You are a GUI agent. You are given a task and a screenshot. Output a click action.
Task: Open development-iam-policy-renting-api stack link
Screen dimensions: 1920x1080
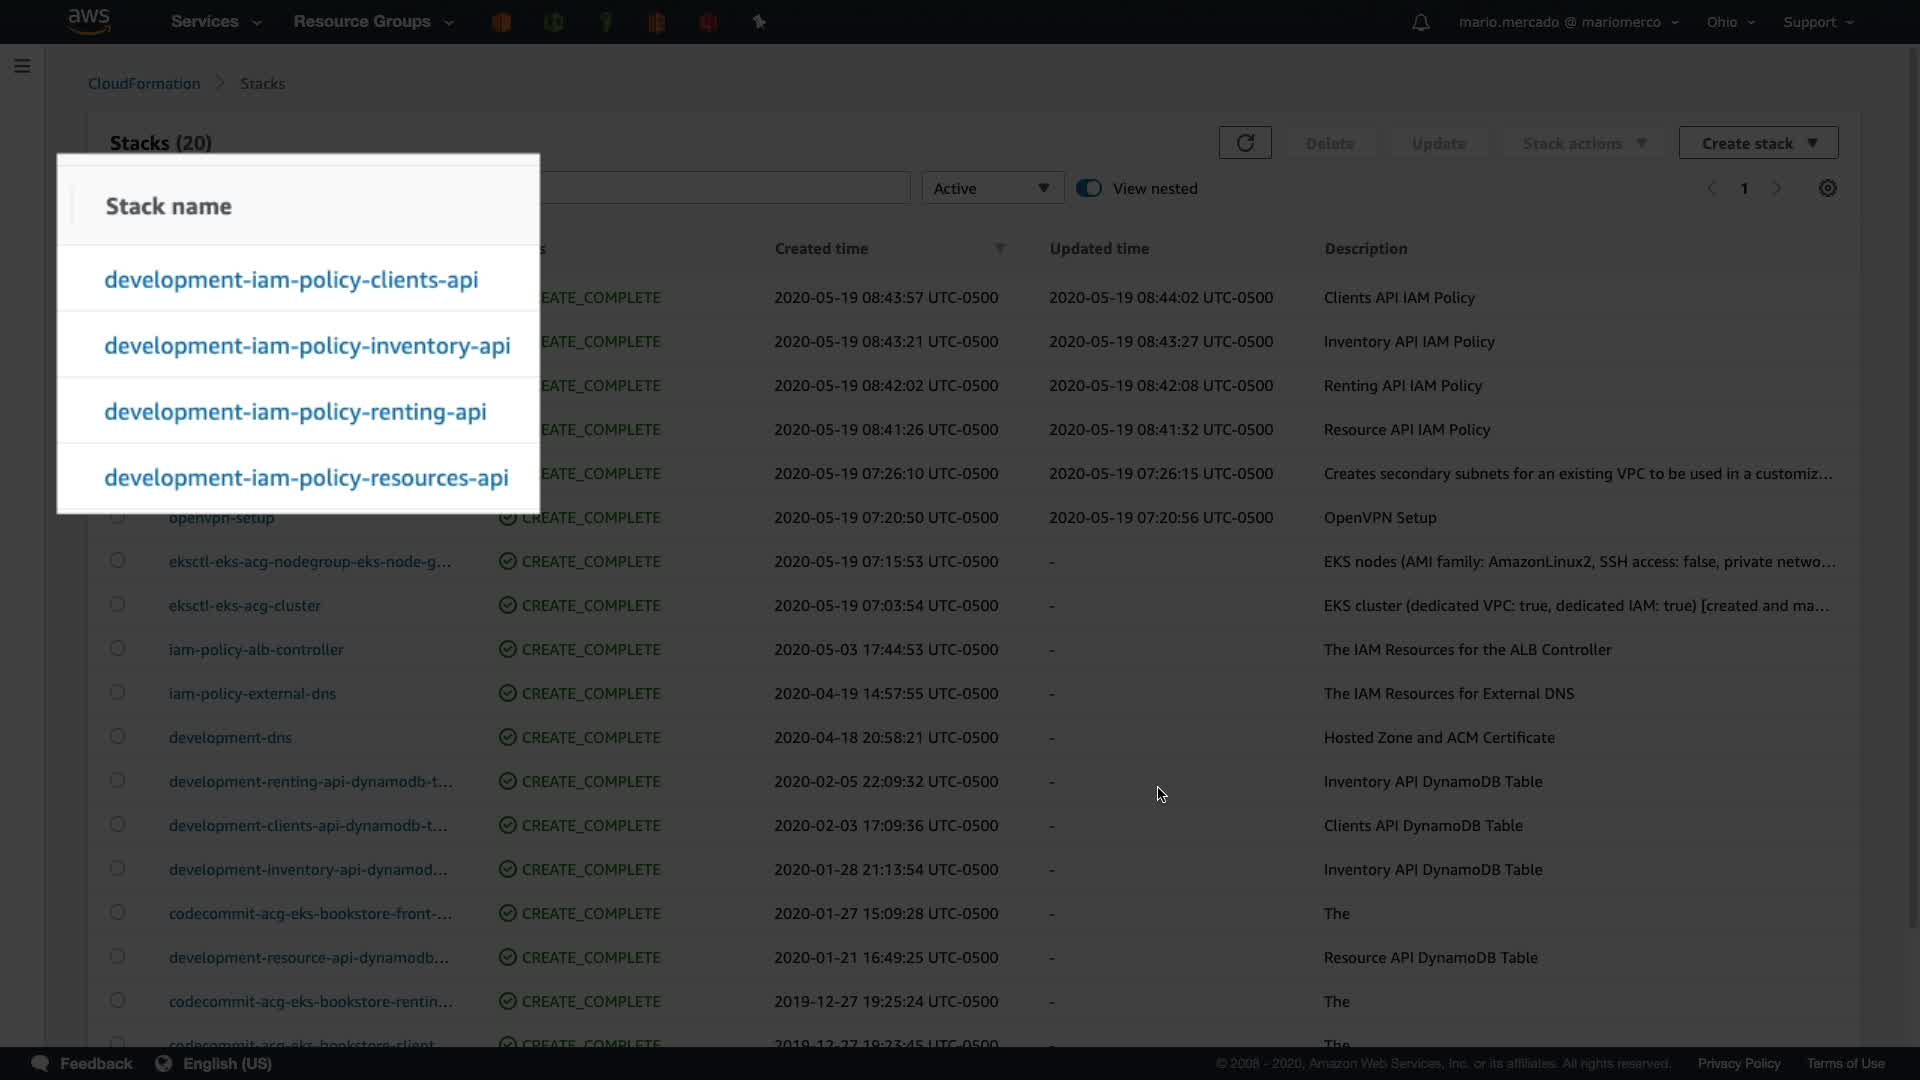(295, 412)
